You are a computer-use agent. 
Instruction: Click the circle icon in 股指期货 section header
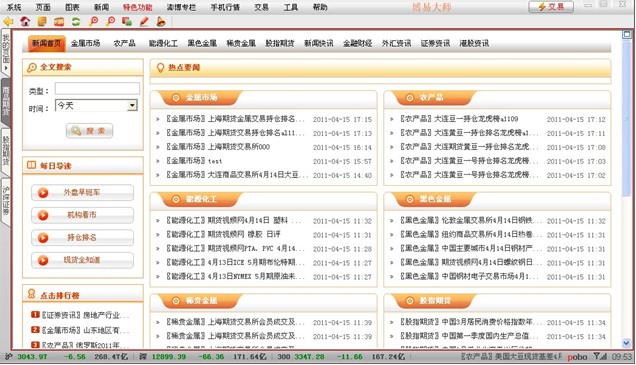(x=410, y=301)
